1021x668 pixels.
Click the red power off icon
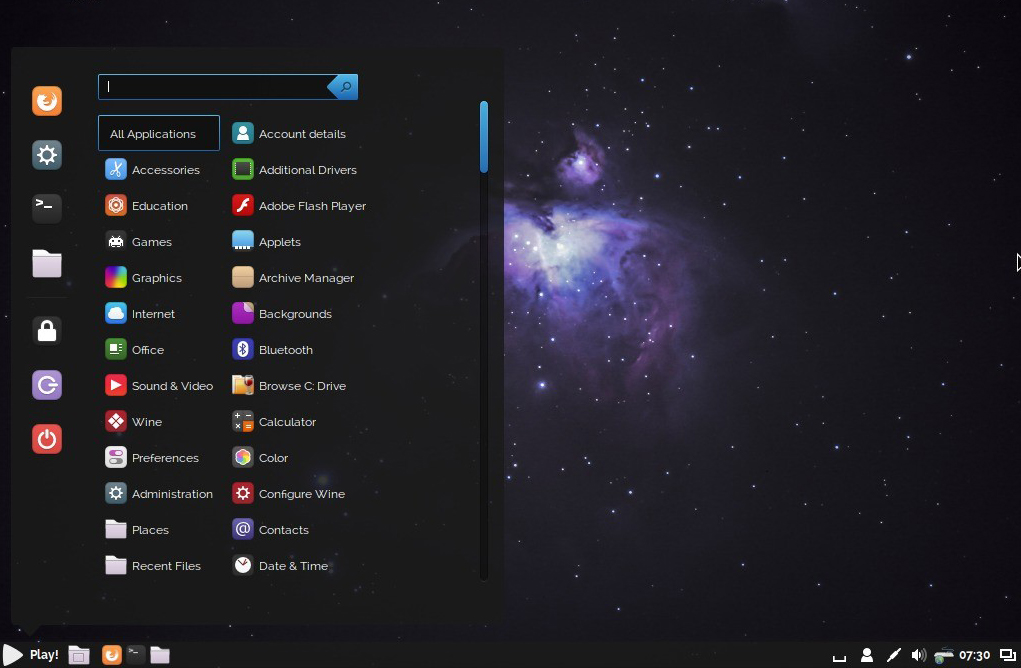coord(47,439)
